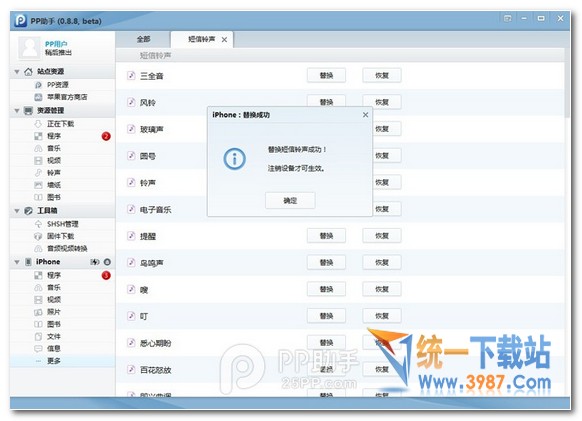Image resolution: width=582 pixels, height=421 pixels.
Task: Open the title bar menu button
Action: (x=507, y=18)
